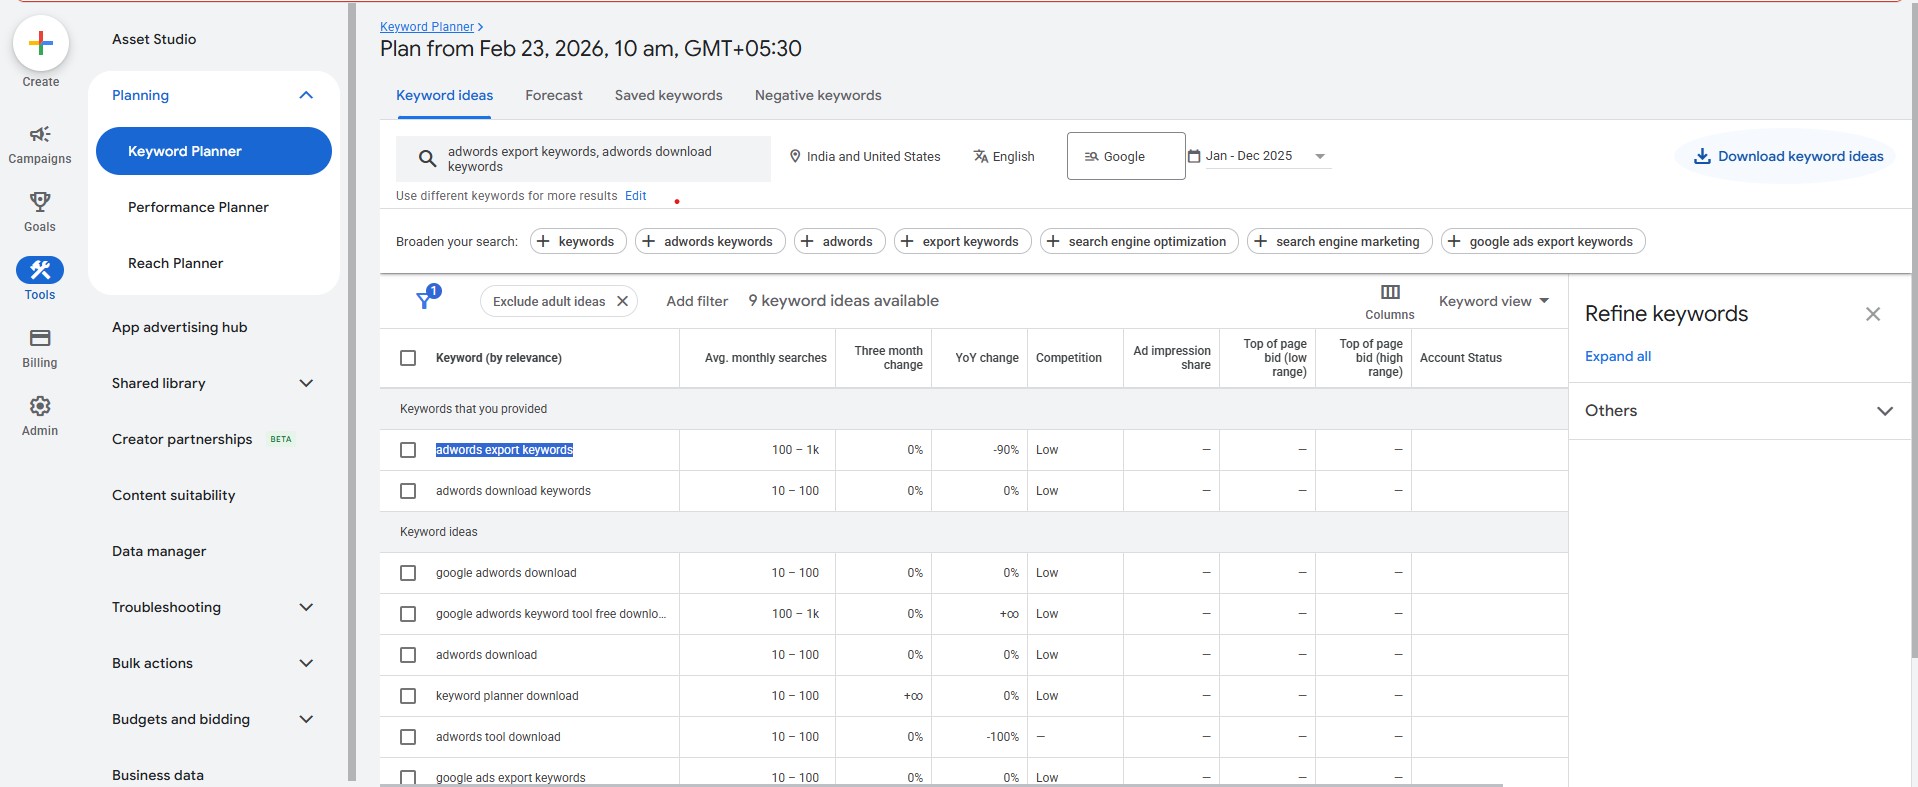Open Asset Studio
Viewport: 1918px width, 787px height.
pyautogui.click(x=154, y=39)
